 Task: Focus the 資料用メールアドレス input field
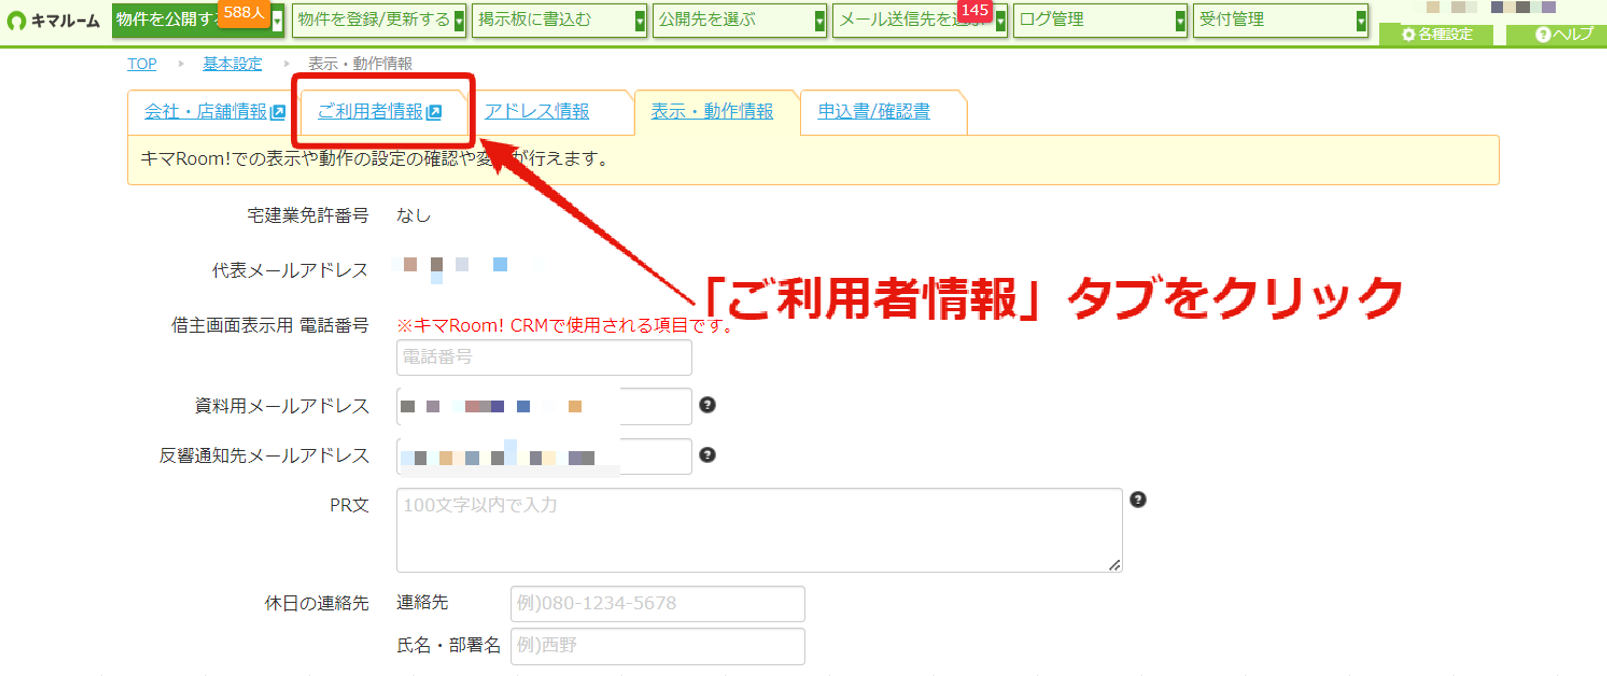[x=544, y=406]
